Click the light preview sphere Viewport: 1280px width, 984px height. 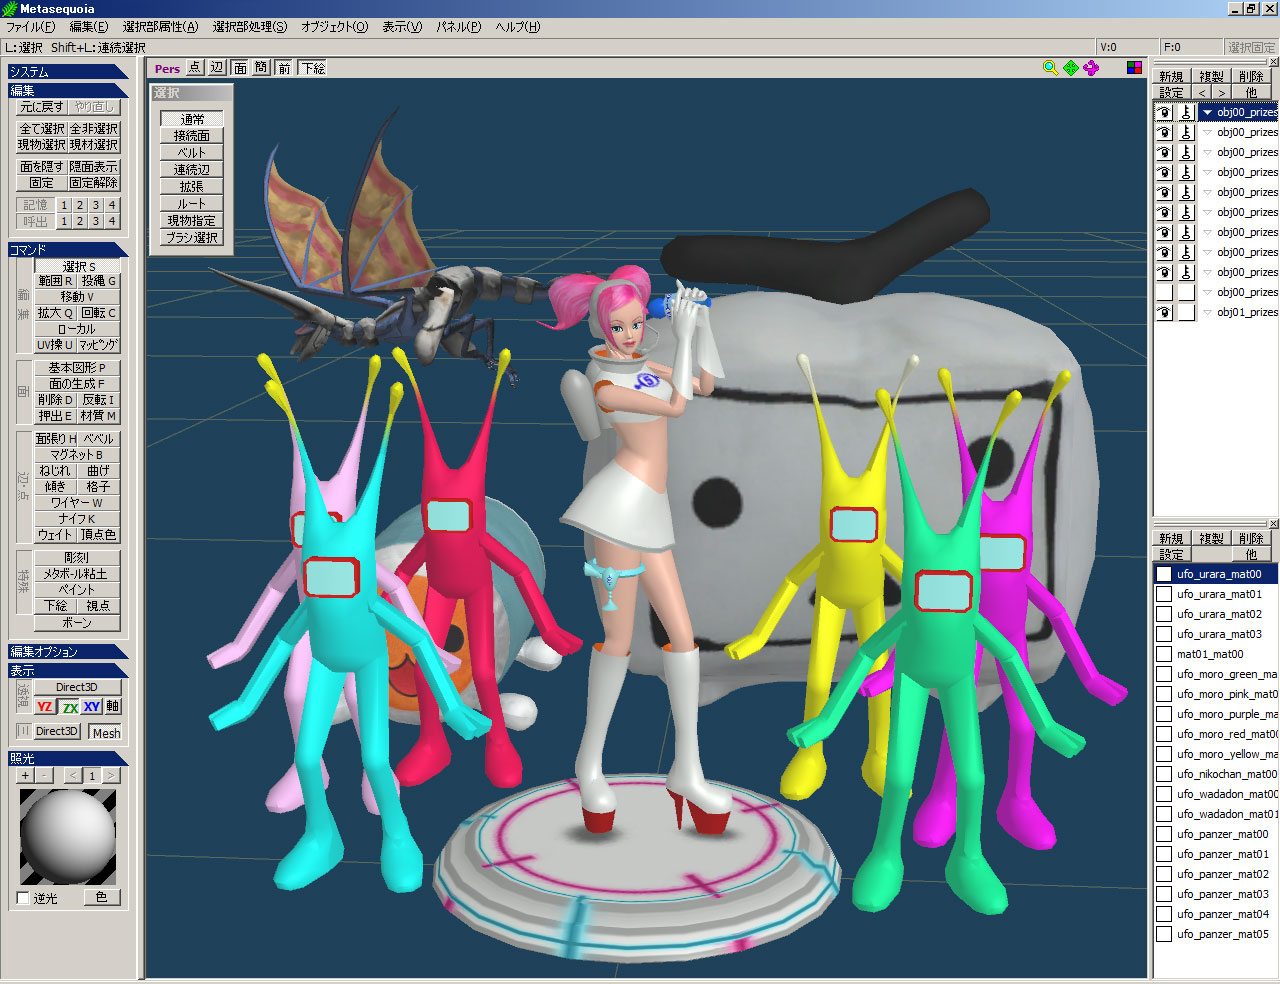pos(68,837)
